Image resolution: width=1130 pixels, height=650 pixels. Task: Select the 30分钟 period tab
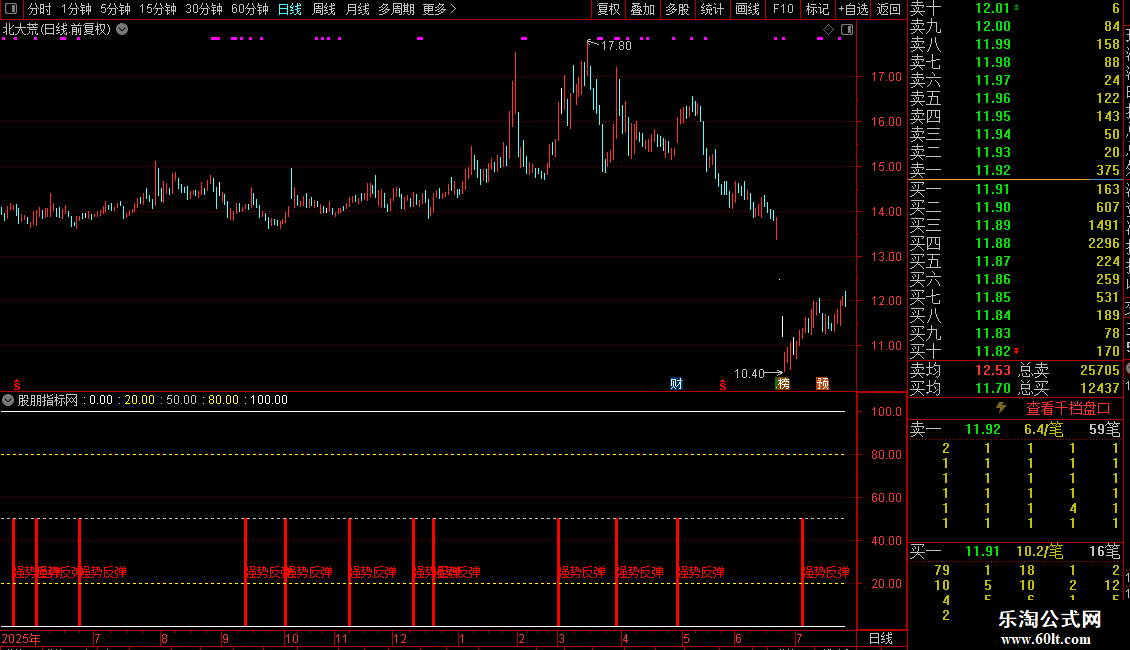pyautogui.click(x=203, y=9)
